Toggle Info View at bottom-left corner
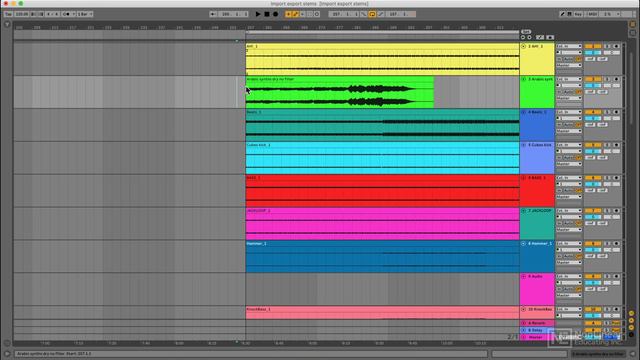This screenshot has height=360, width=640. pyautogui.click(x=7, y=354)
